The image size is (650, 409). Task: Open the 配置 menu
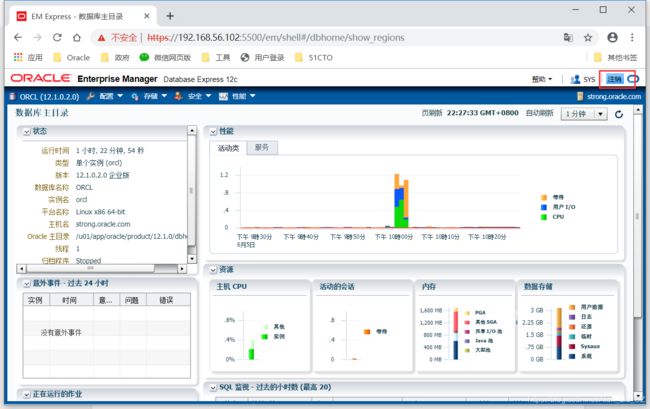pos(105,96)
